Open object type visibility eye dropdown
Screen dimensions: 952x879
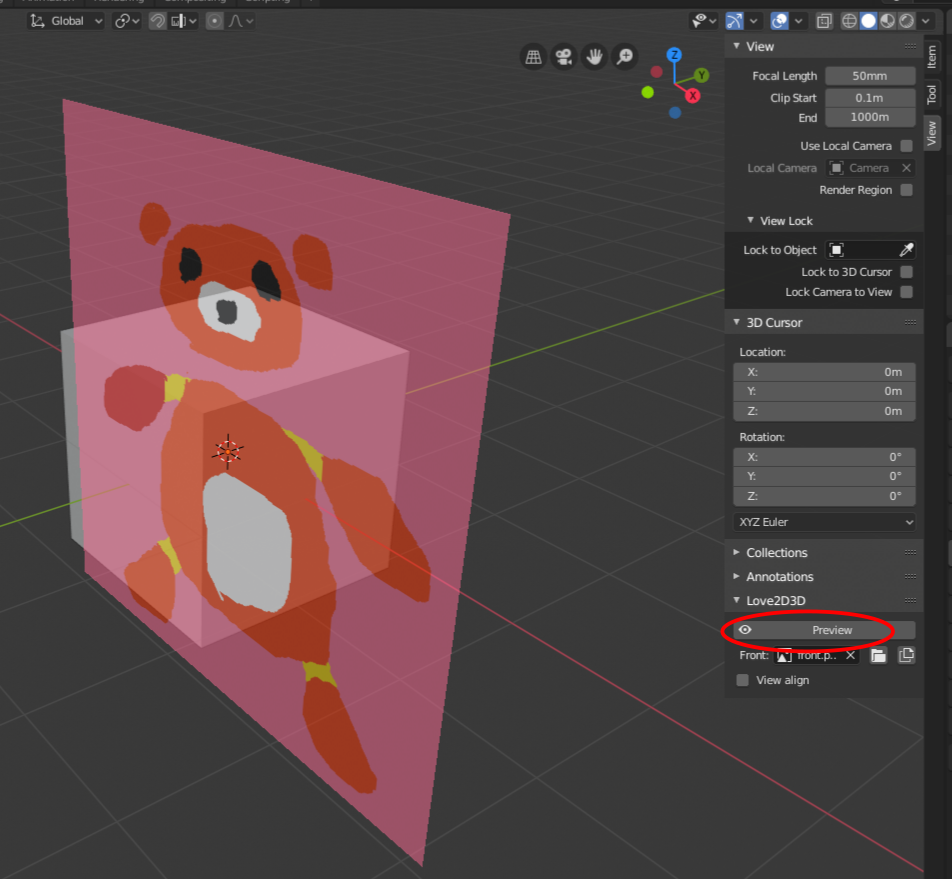click(x=704, y=21)
